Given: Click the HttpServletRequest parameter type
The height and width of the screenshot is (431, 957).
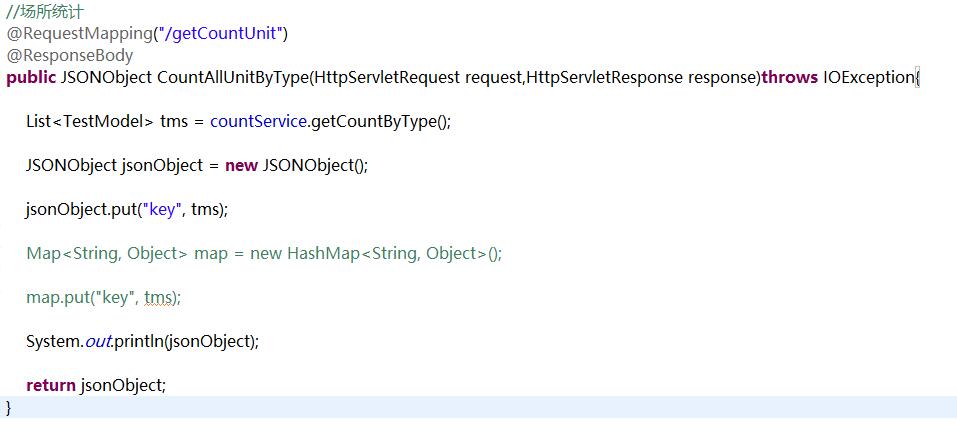Looking at the screenshot, I should pos(386,78).
